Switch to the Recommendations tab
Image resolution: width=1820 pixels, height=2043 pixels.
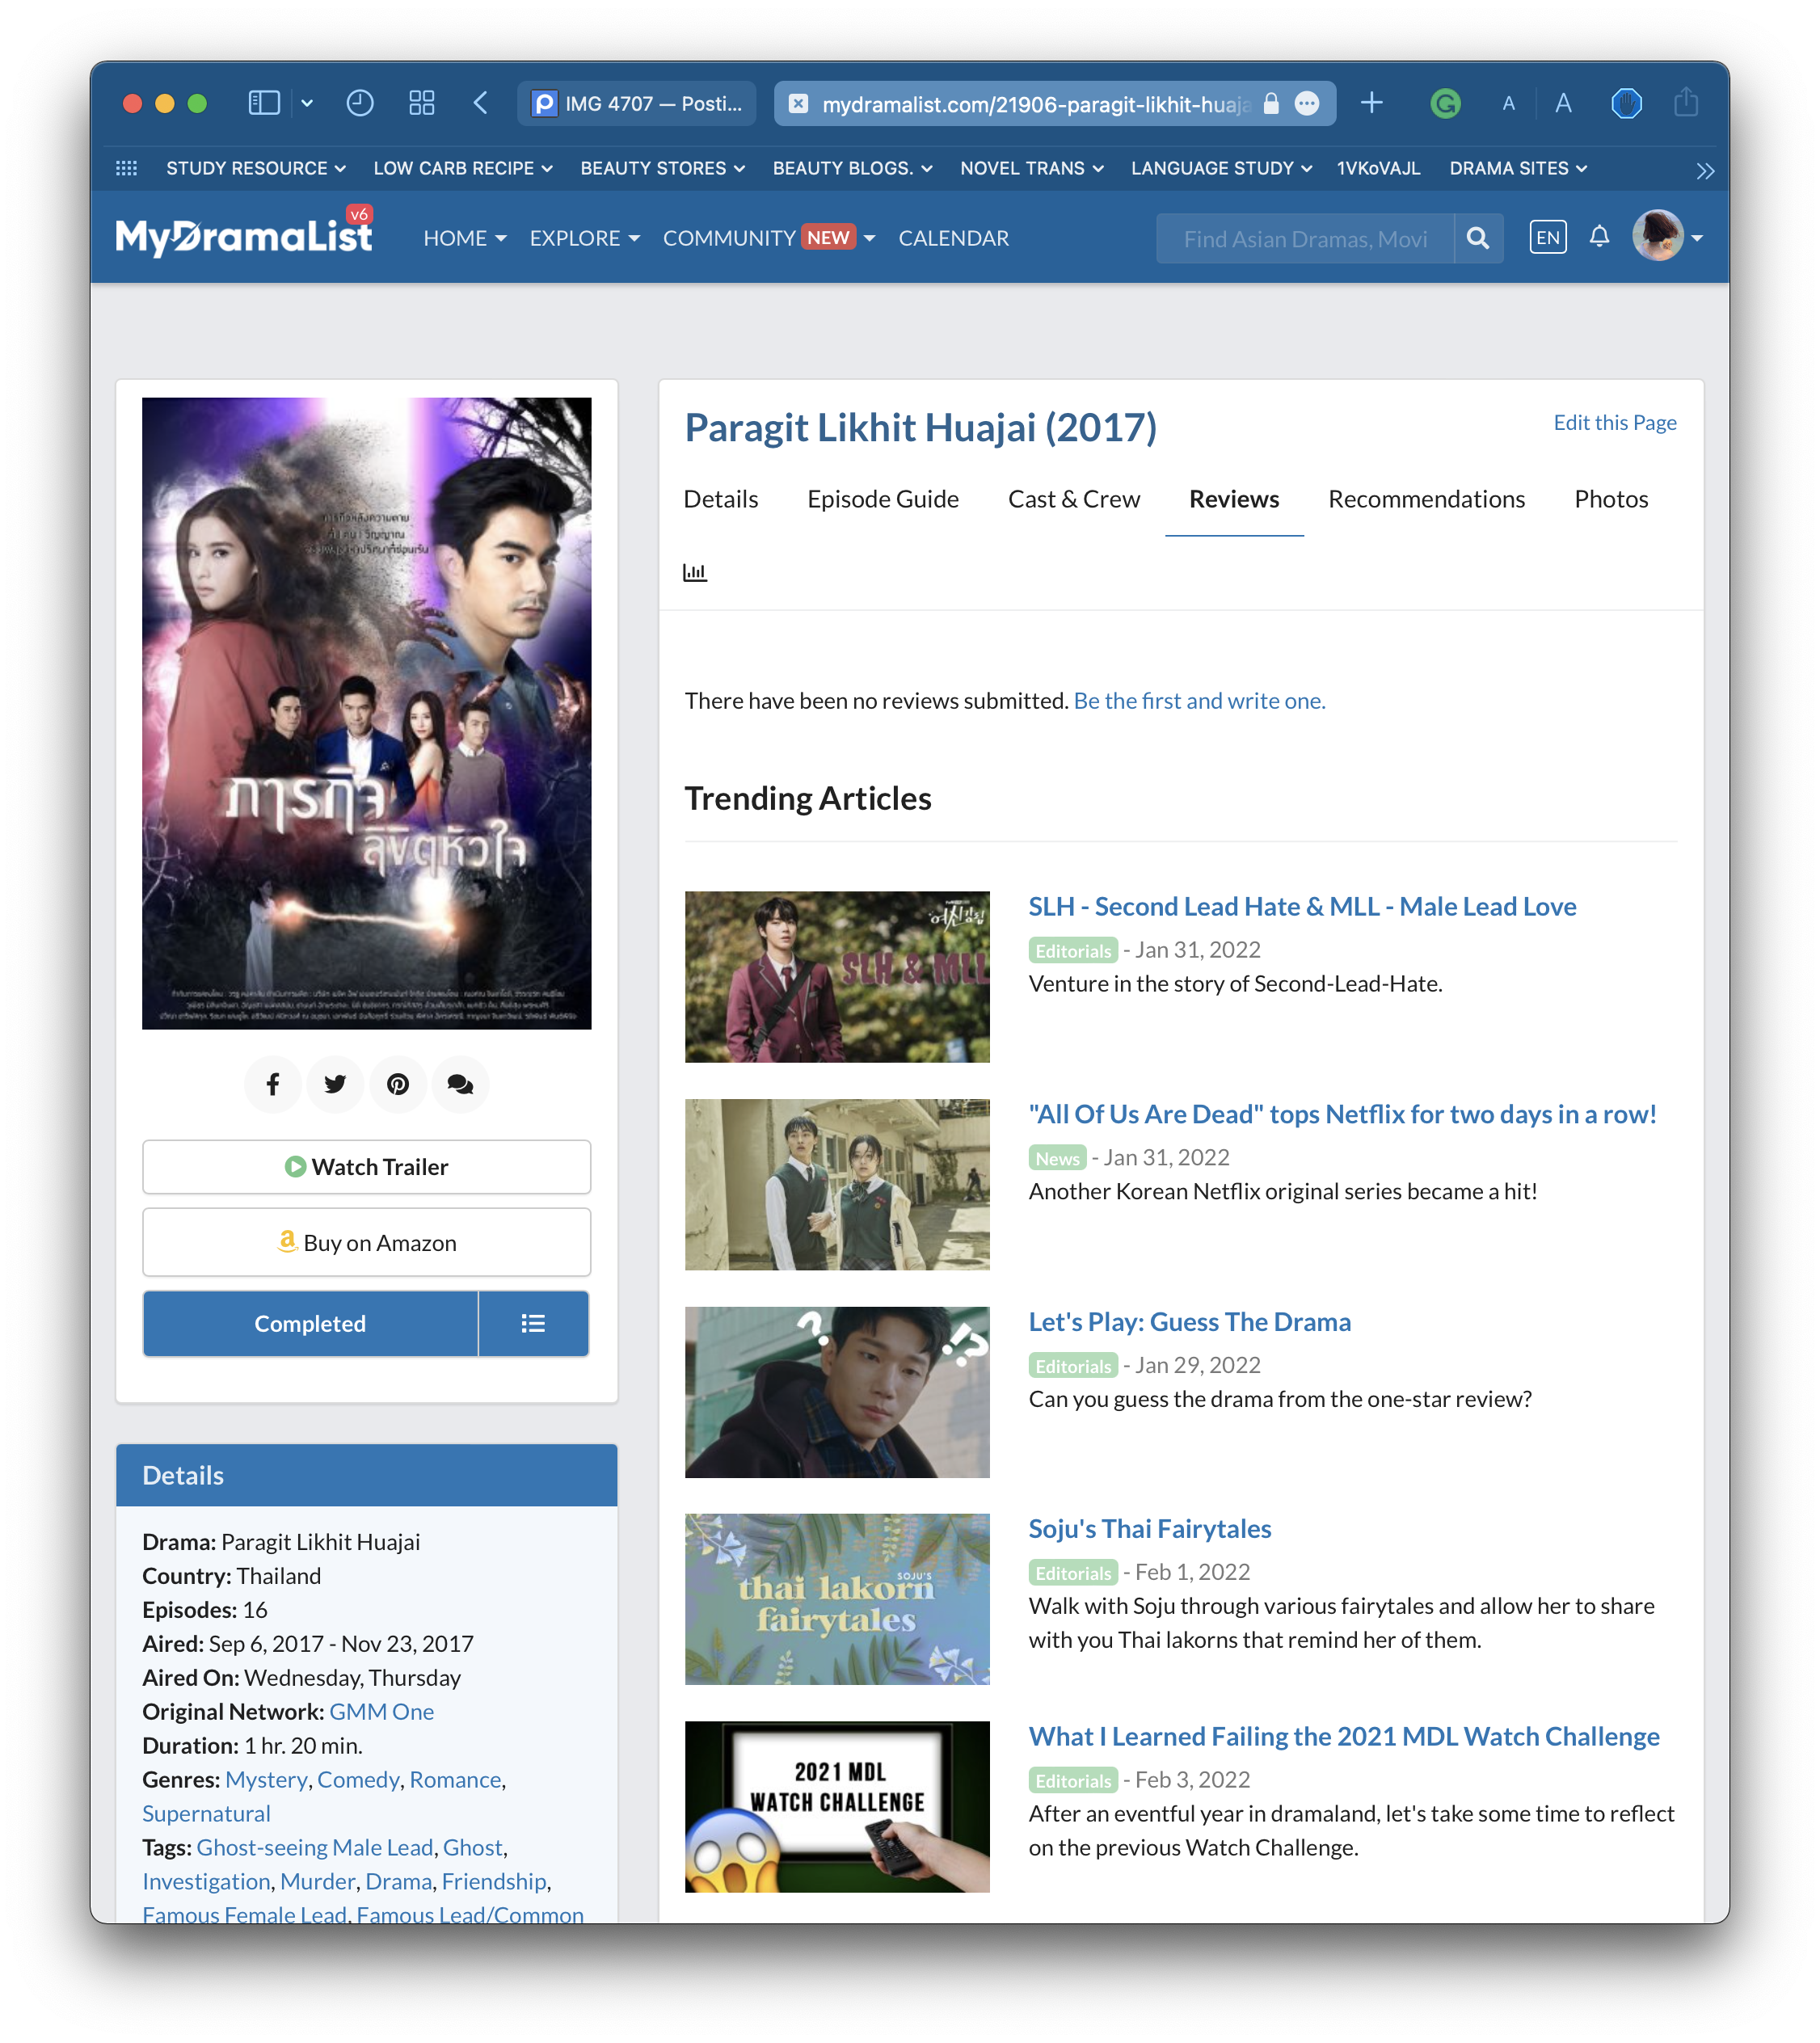(1427, 499)
